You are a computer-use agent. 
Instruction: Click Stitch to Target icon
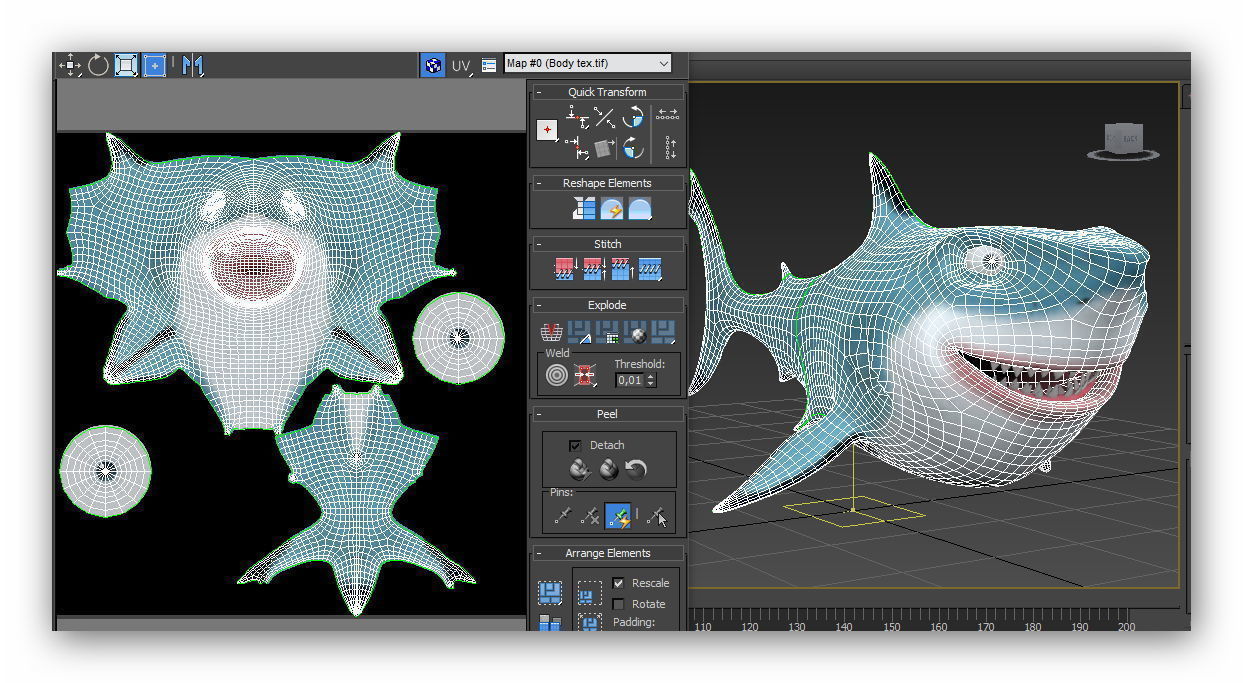click(x=566, y=269)
